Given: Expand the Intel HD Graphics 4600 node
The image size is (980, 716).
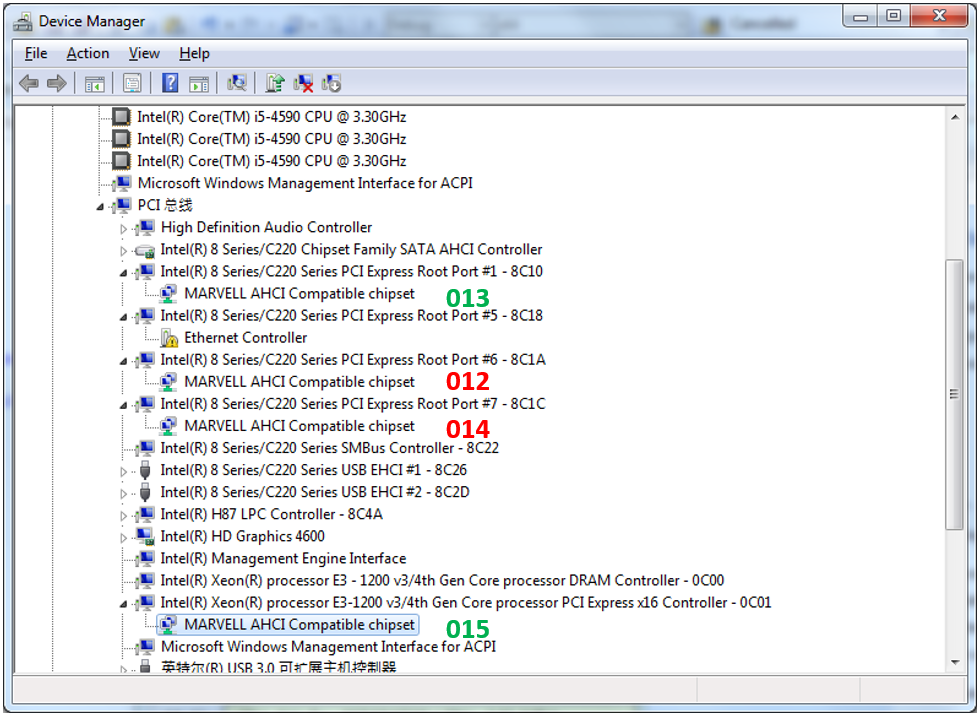Looking at the screenshot, I should [123, 538].
